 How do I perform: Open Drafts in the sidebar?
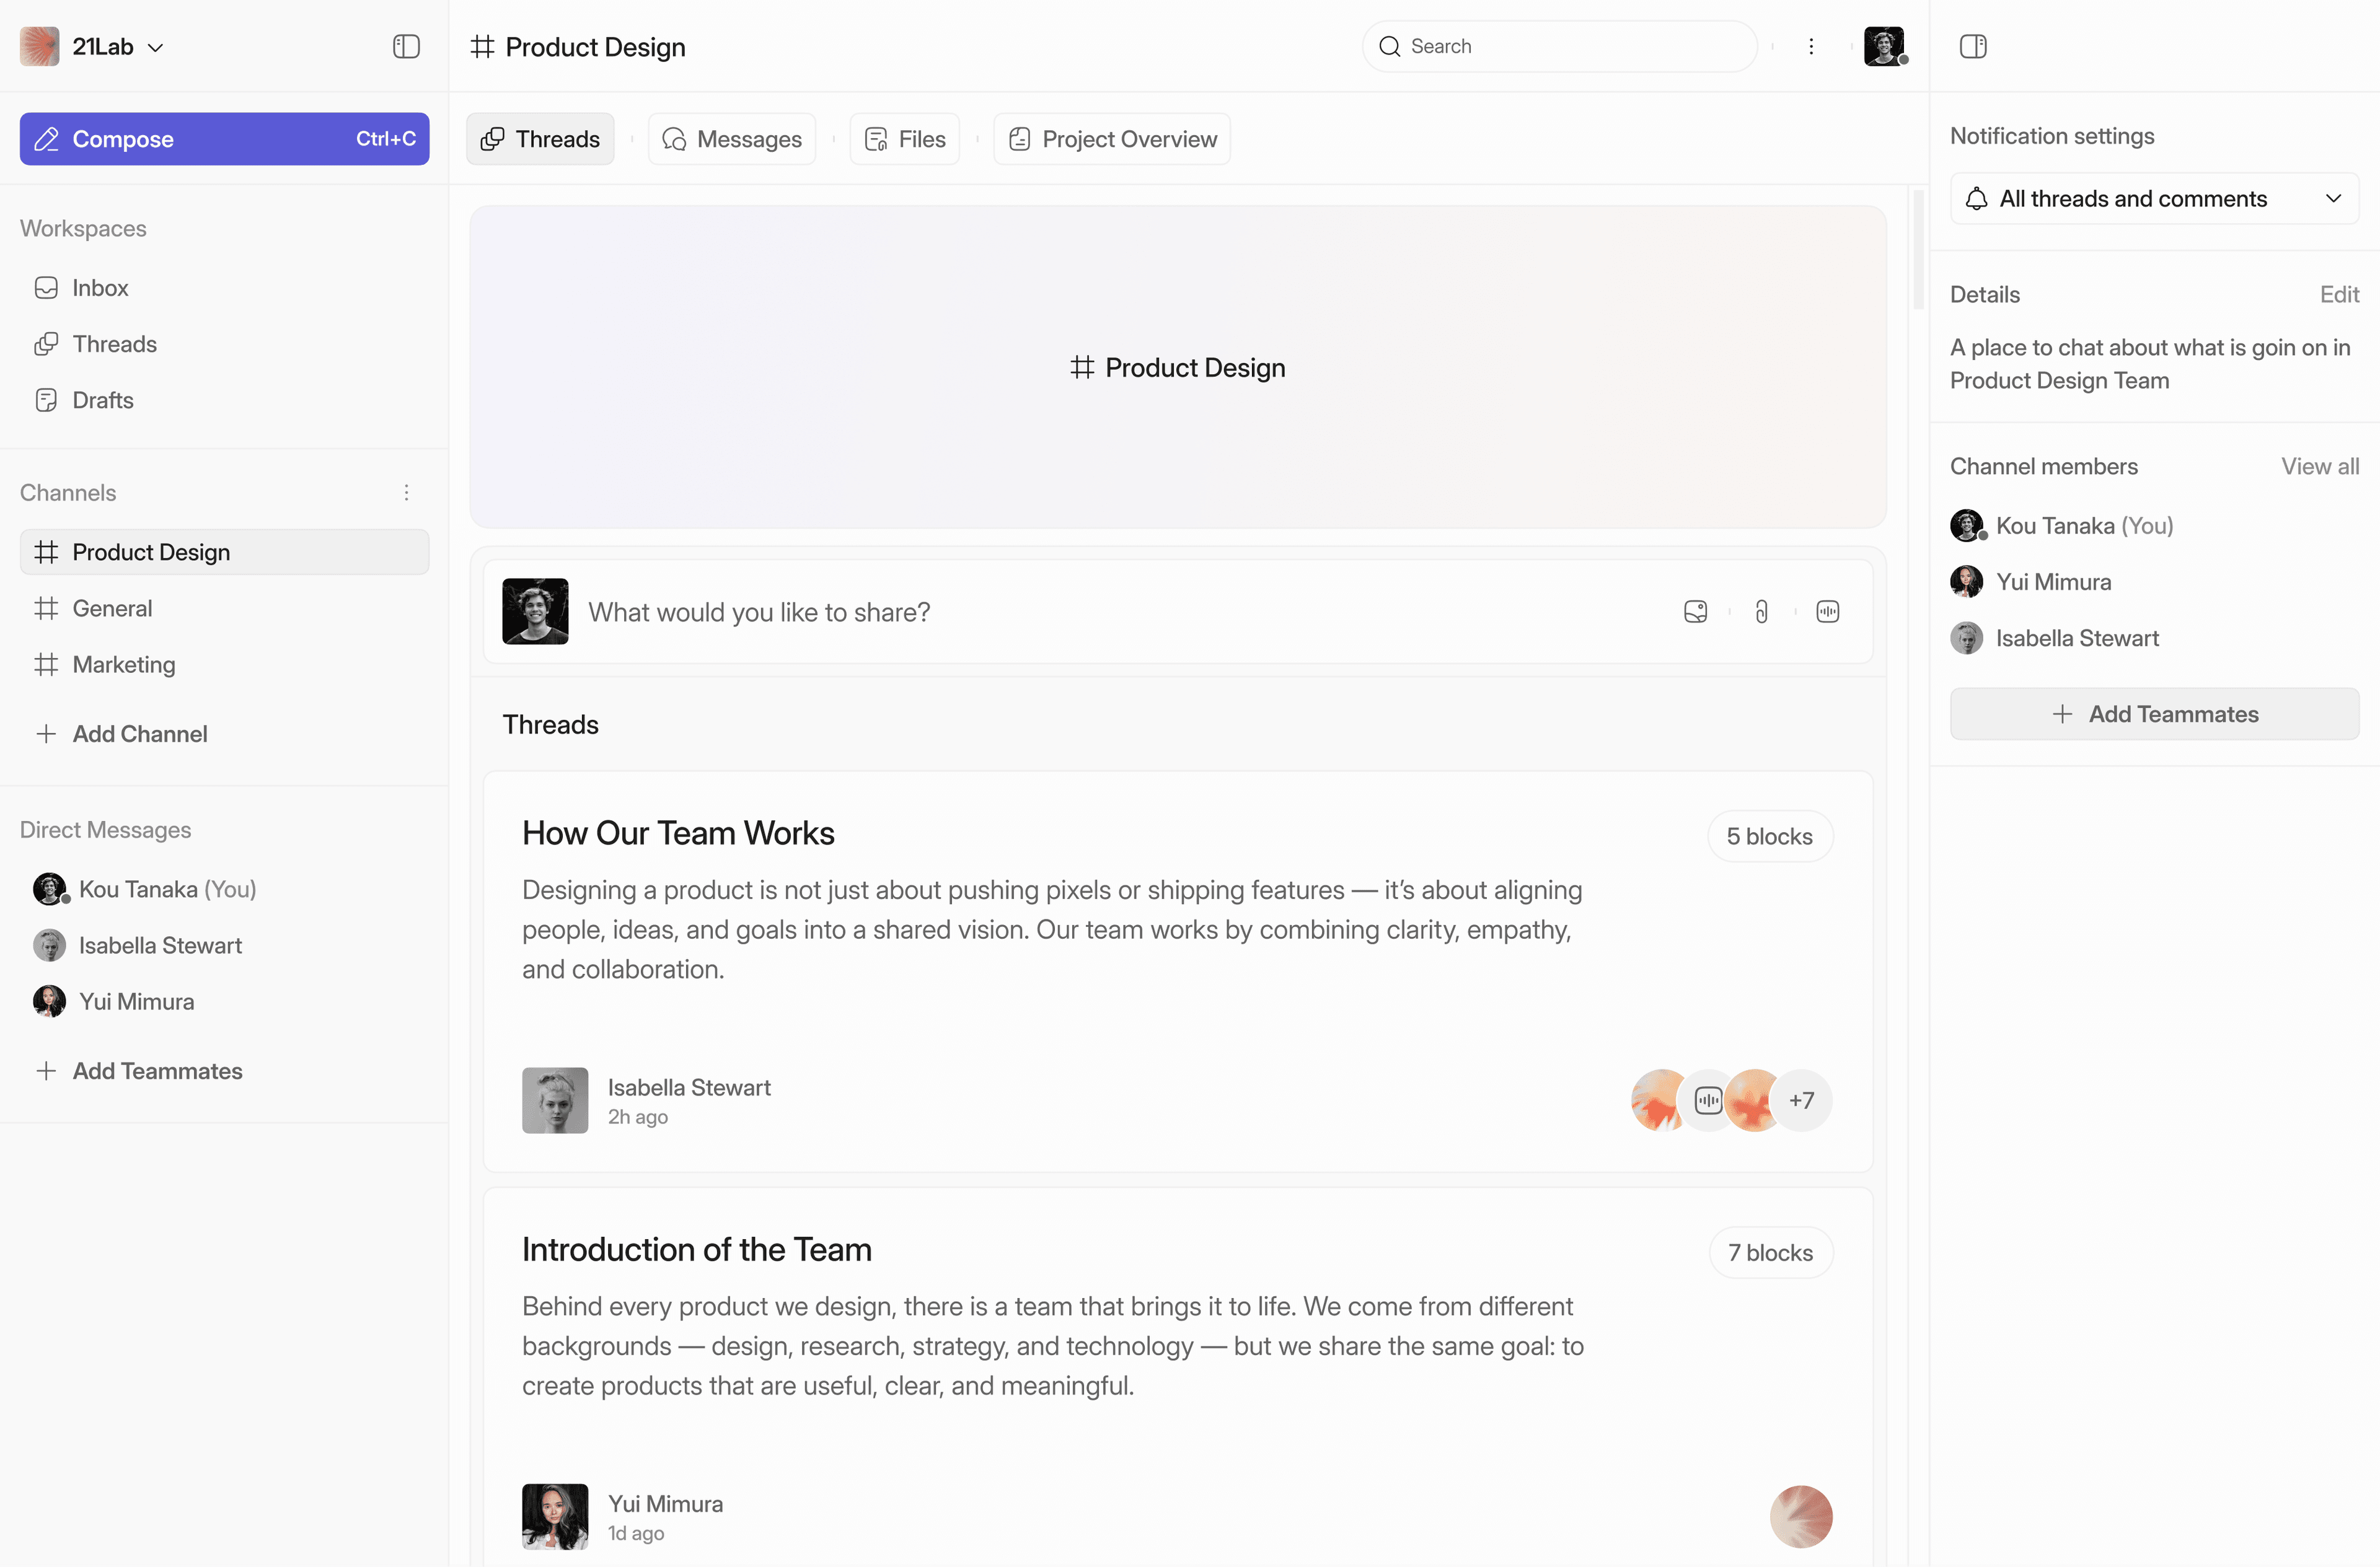point(102,401)
